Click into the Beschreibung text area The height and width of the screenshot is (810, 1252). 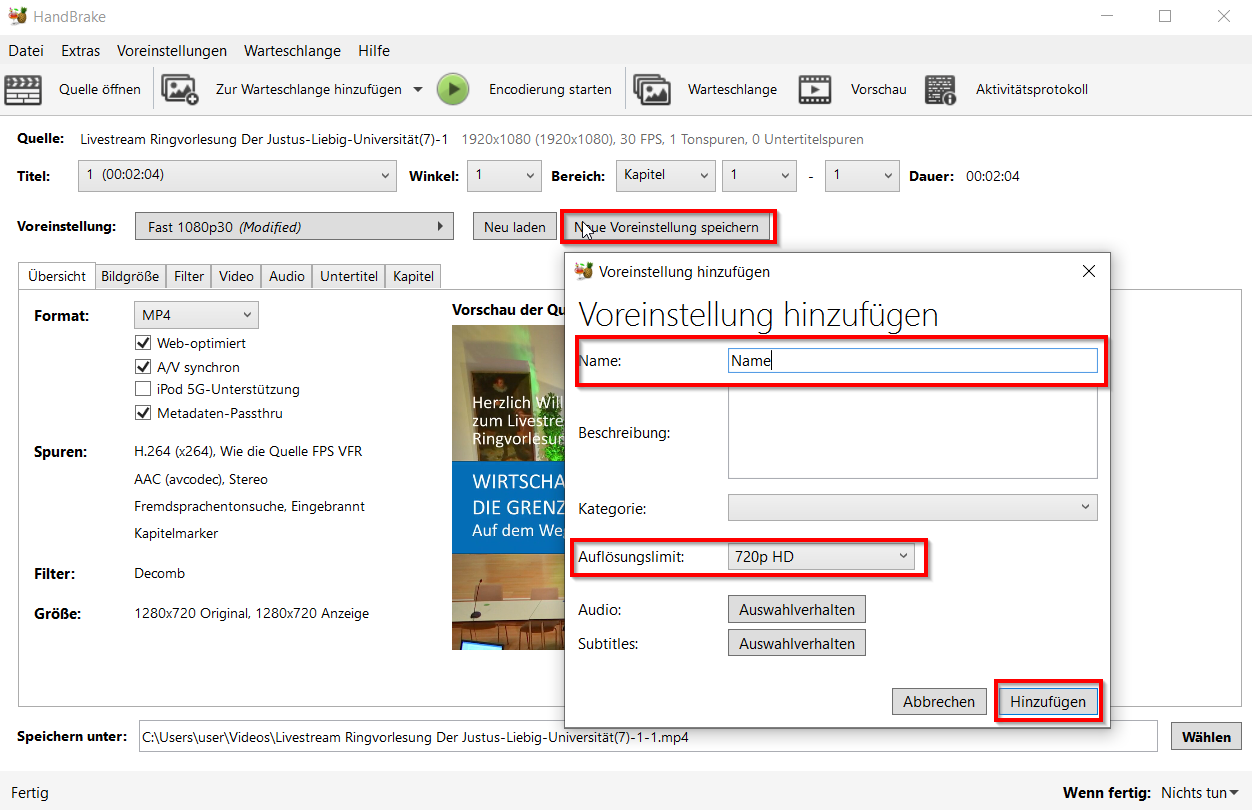click(912, 433)
